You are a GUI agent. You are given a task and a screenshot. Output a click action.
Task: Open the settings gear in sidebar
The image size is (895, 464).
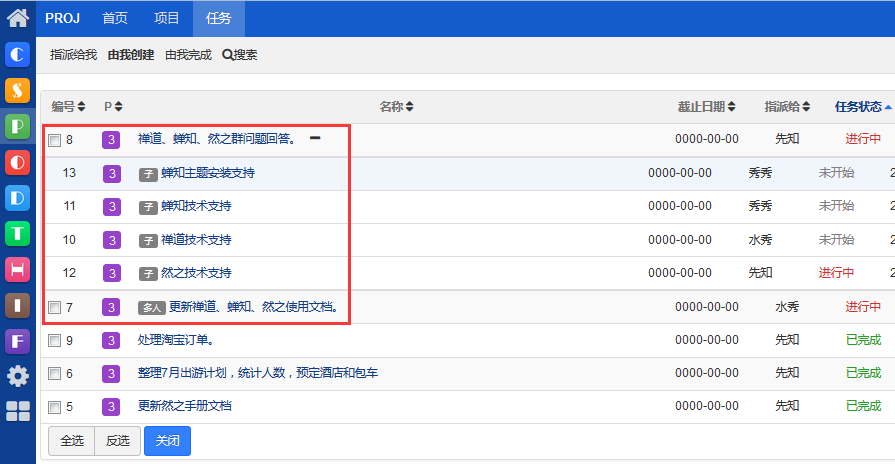click(x=18, y=376)
